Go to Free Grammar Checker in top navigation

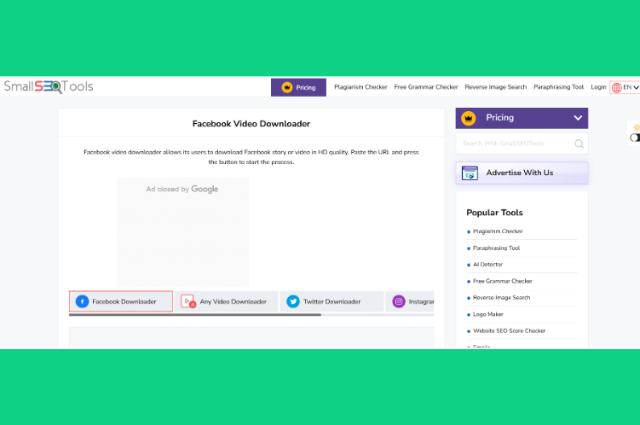(426, 87)
